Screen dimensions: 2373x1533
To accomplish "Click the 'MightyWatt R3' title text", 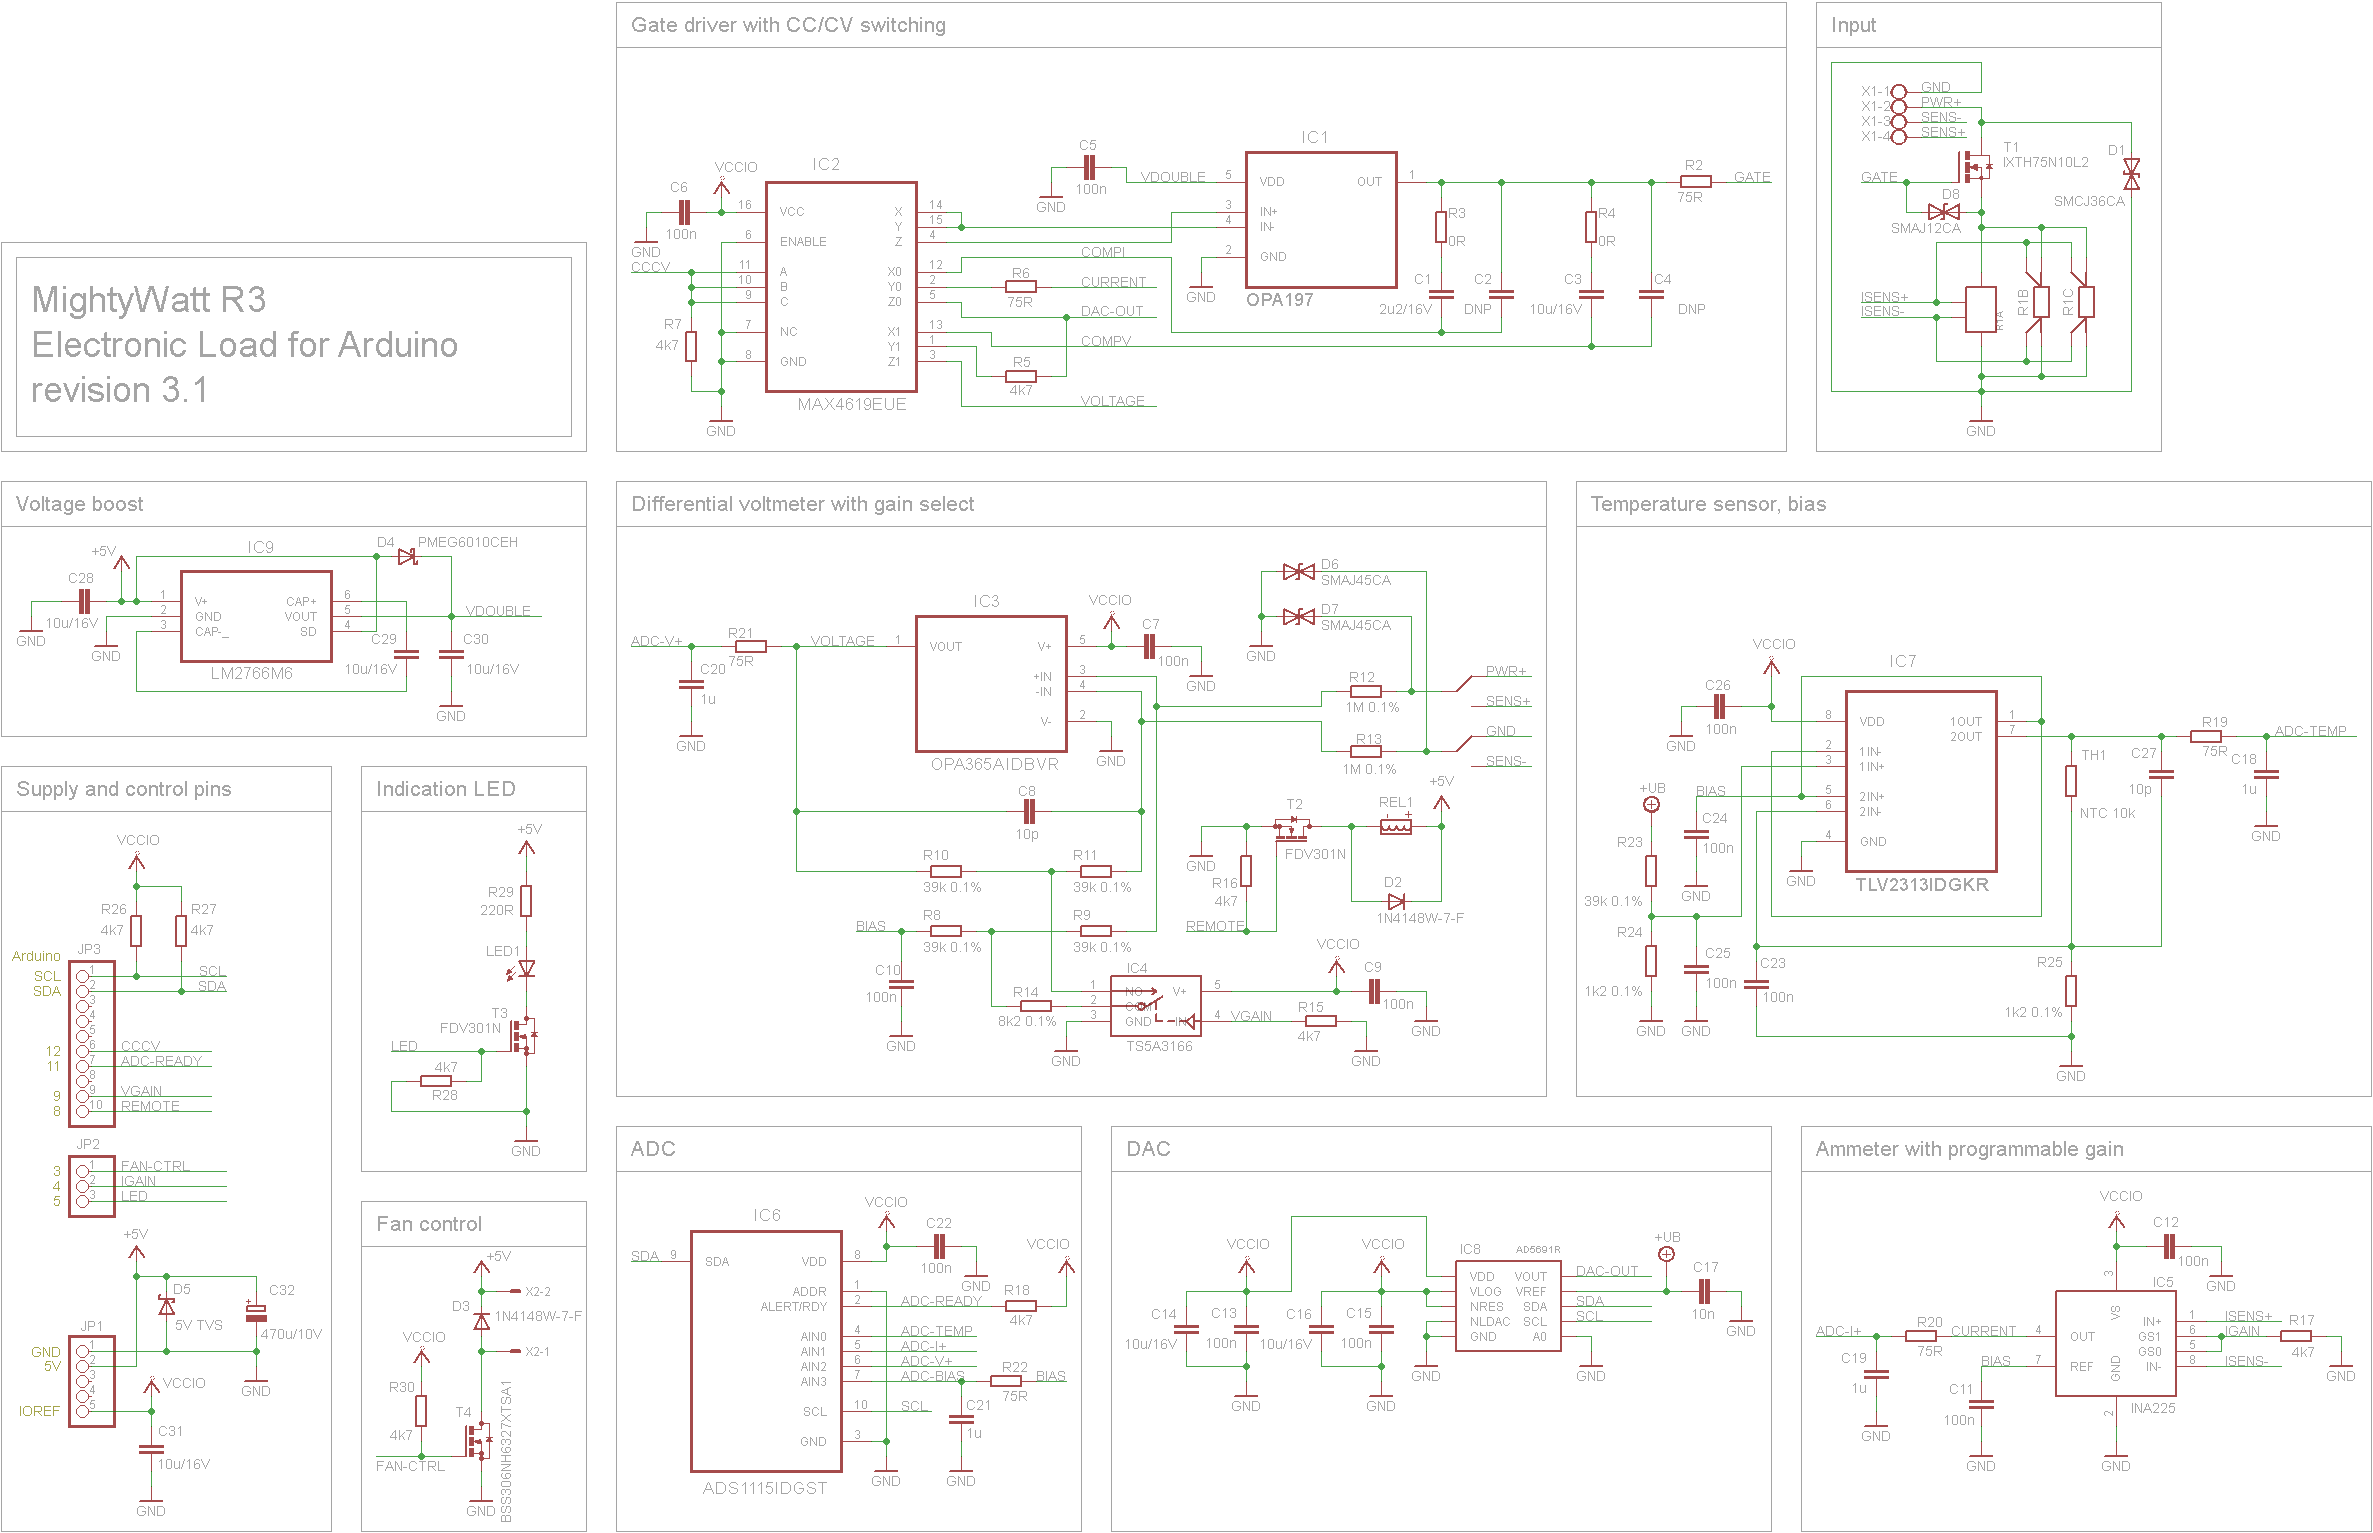I will point(149,300).
